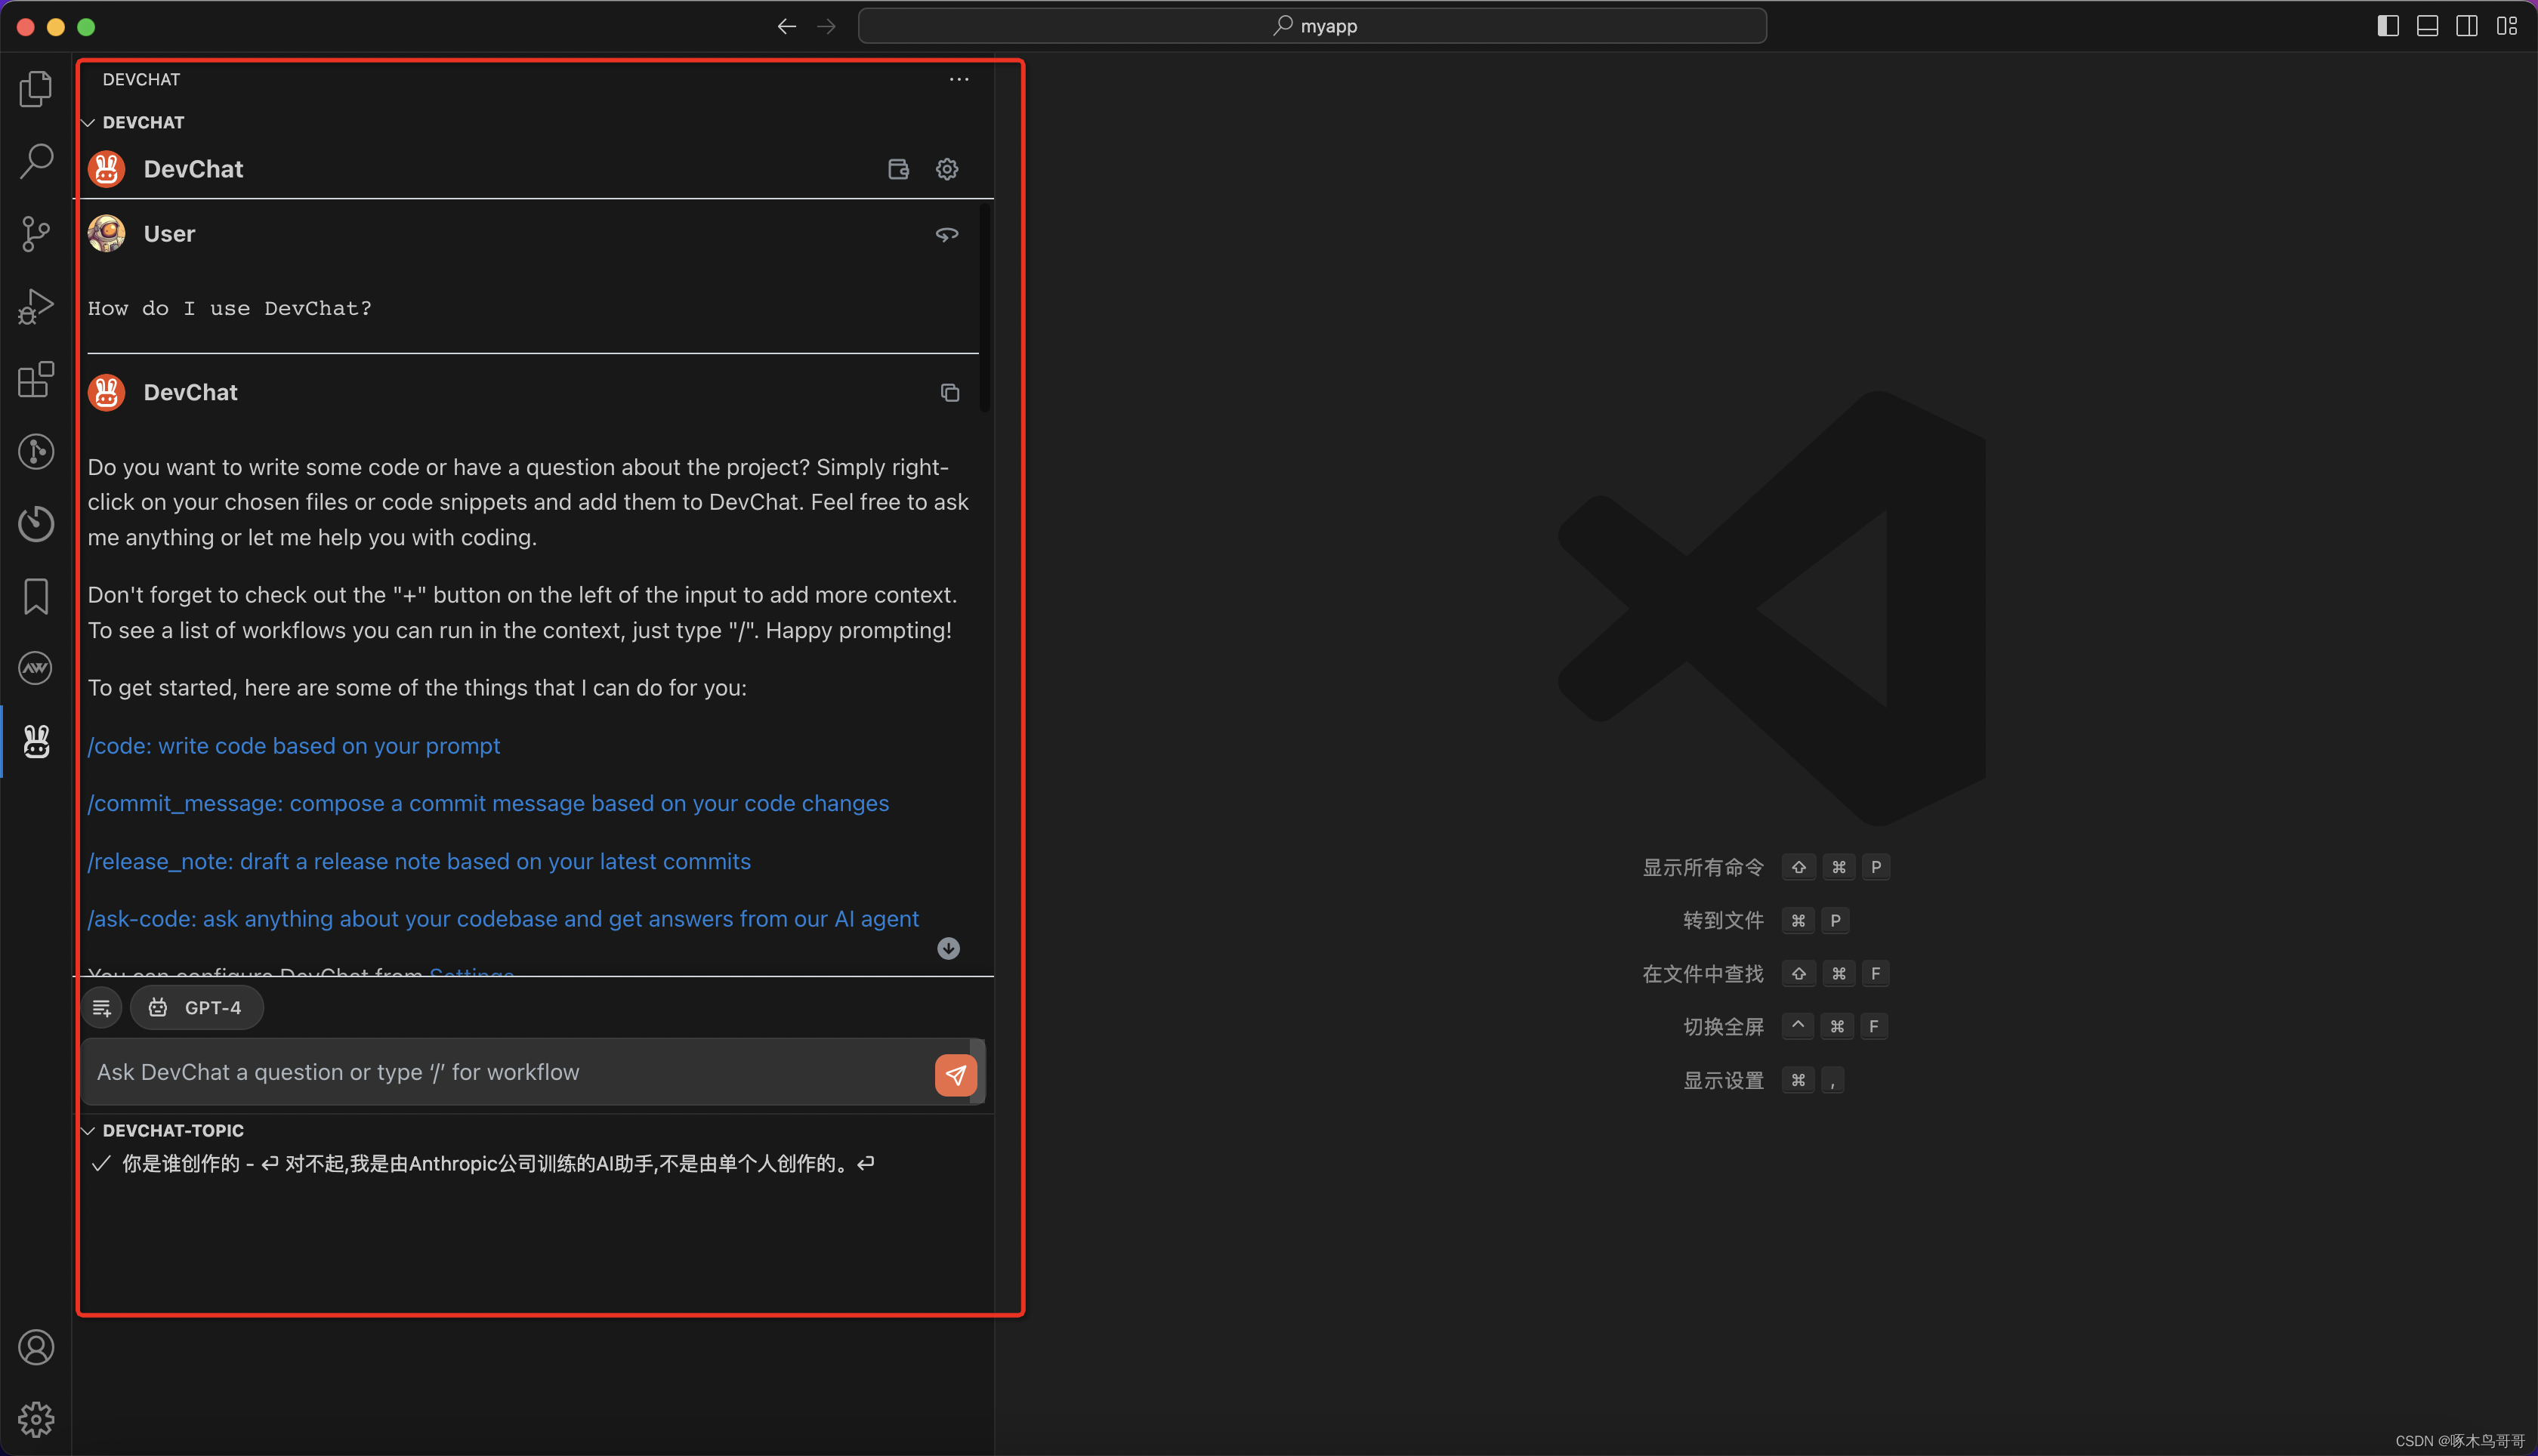The image size is (2538, 1456).
Task: Click 'How do I use DevChat?' message text
Action: pyautogui.click(x=230, y=309)
